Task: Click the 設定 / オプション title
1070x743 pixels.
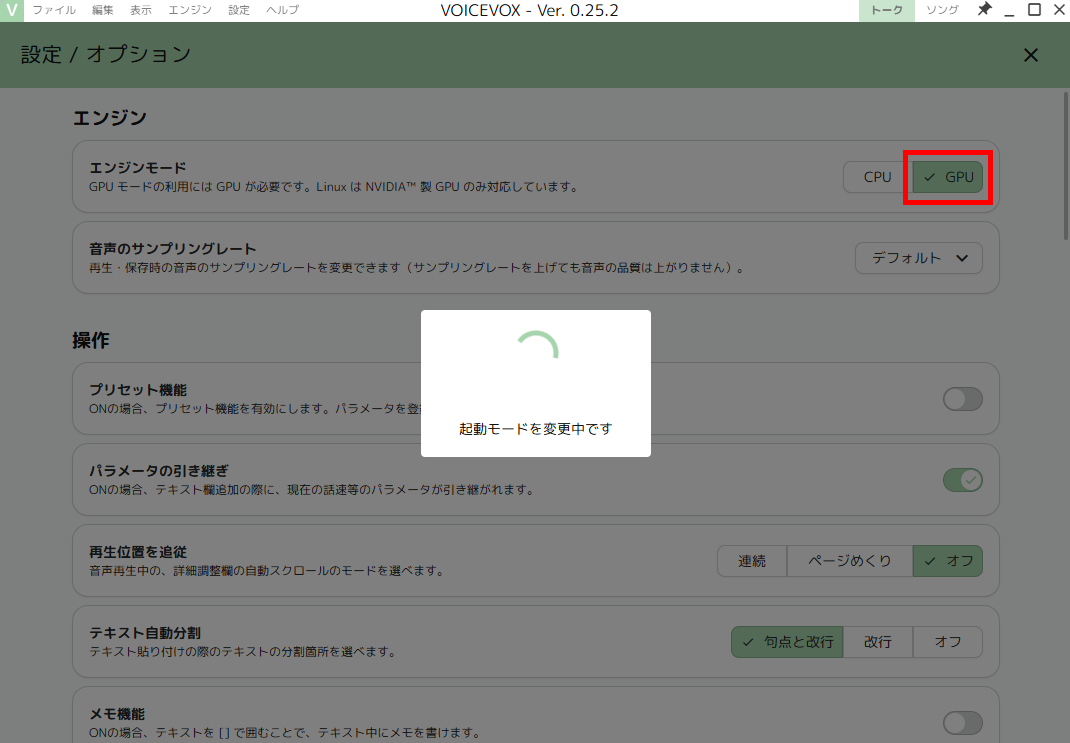Action: pyautogui.click(x=106, y=55)
